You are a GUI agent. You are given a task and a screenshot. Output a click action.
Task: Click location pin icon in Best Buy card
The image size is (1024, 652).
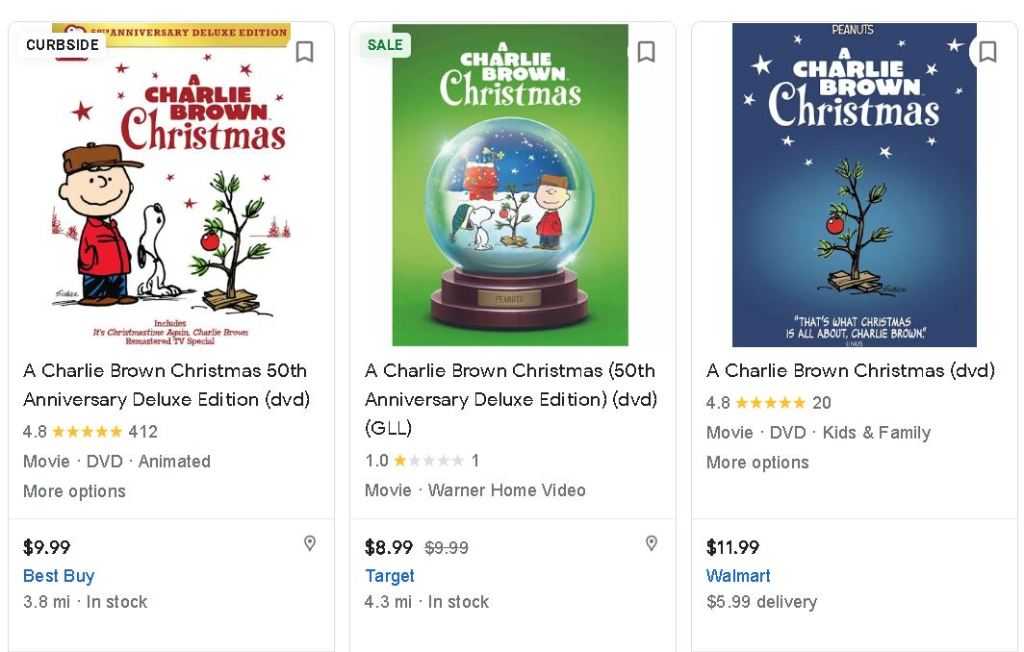pos(310,543)
